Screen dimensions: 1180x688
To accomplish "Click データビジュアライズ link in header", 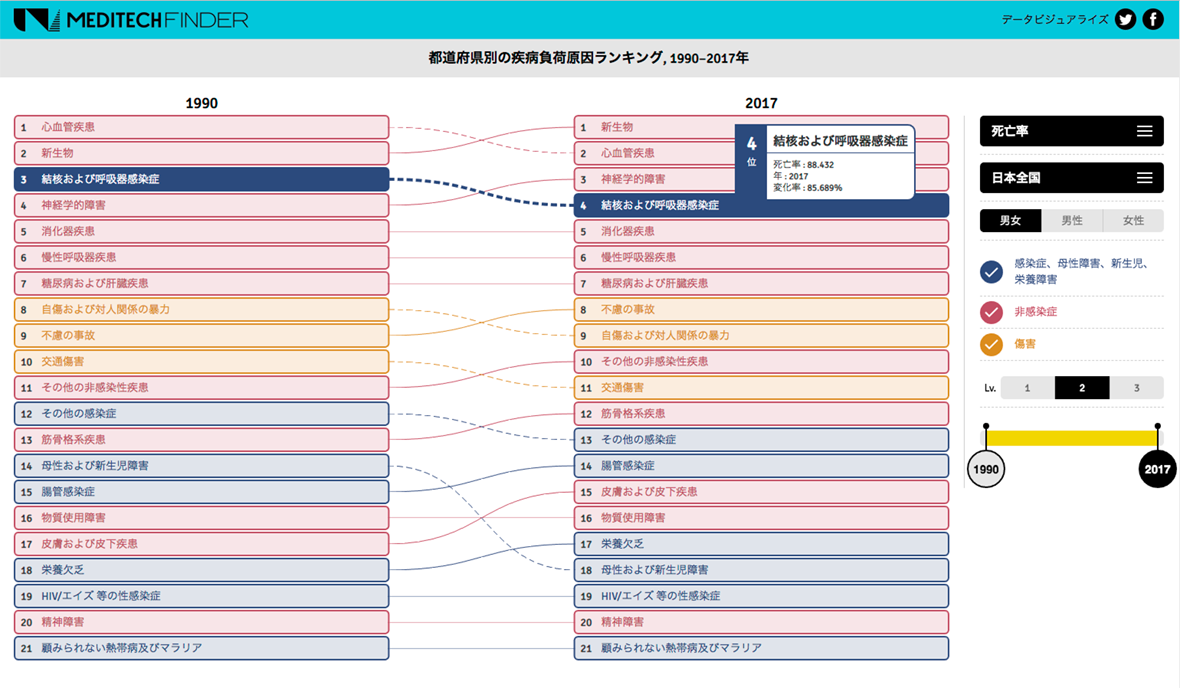I will click(x=1054, y=19).
